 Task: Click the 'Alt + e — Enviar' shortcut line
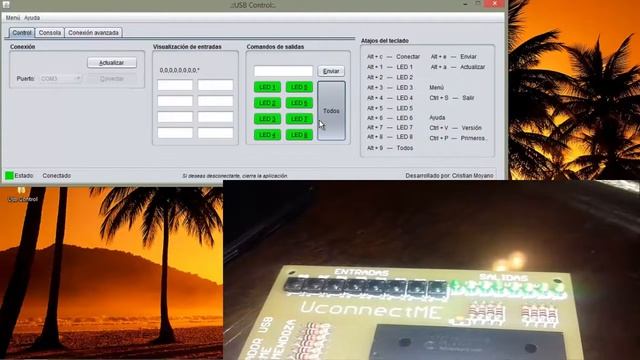pos(453,57)
